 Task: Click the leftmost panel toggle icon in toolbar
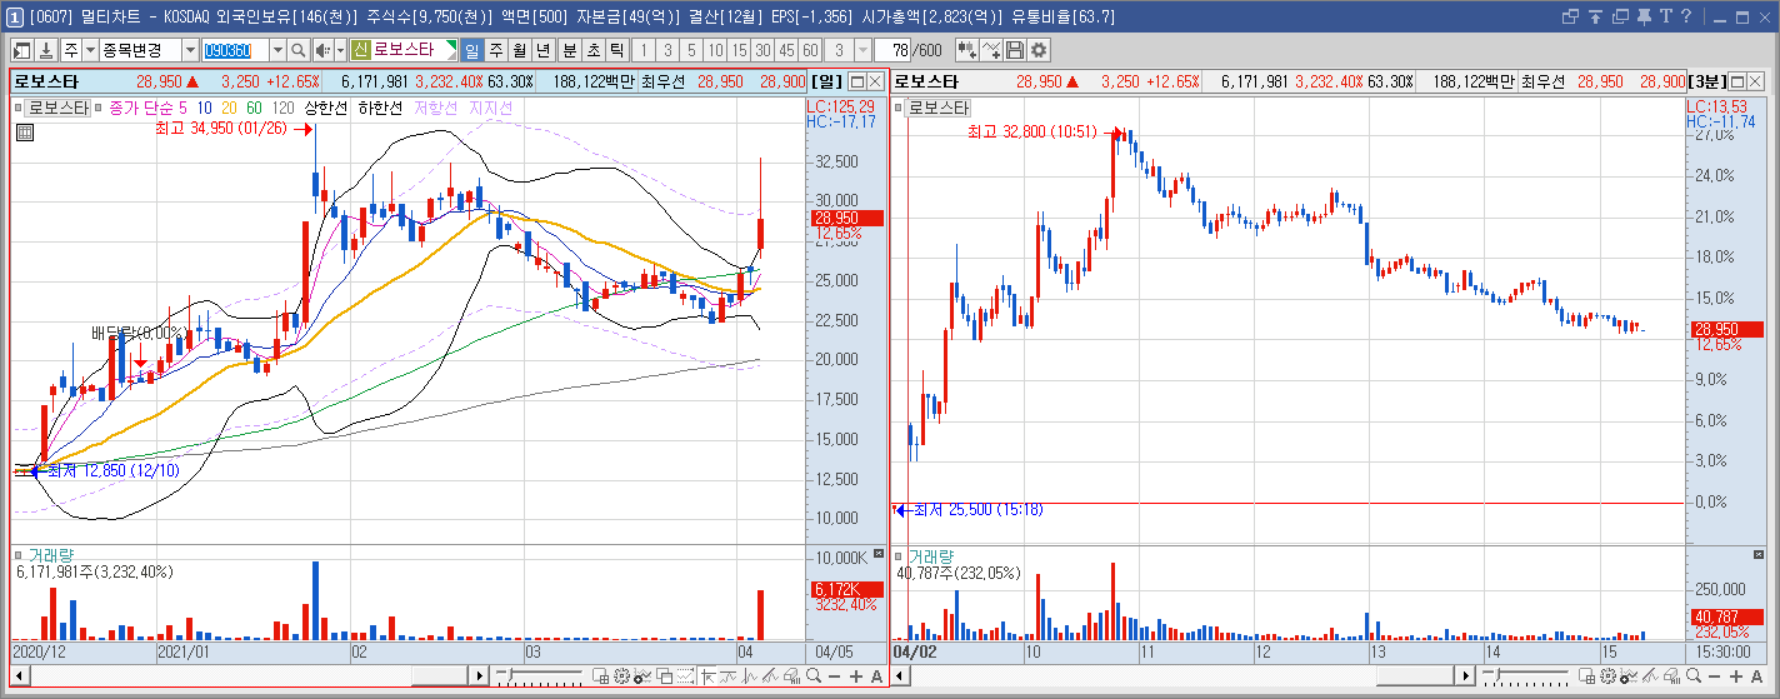22,50
